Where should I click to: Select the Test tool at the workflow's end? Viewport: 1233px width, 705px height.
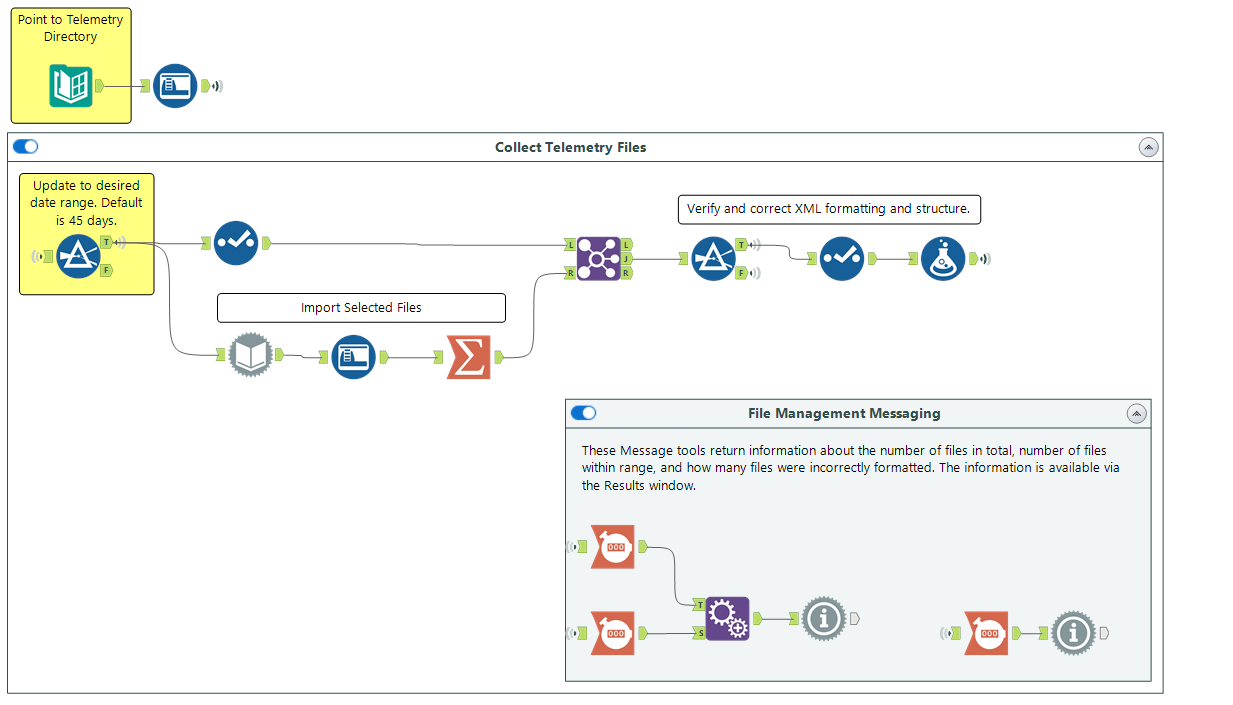coord(942,258)
